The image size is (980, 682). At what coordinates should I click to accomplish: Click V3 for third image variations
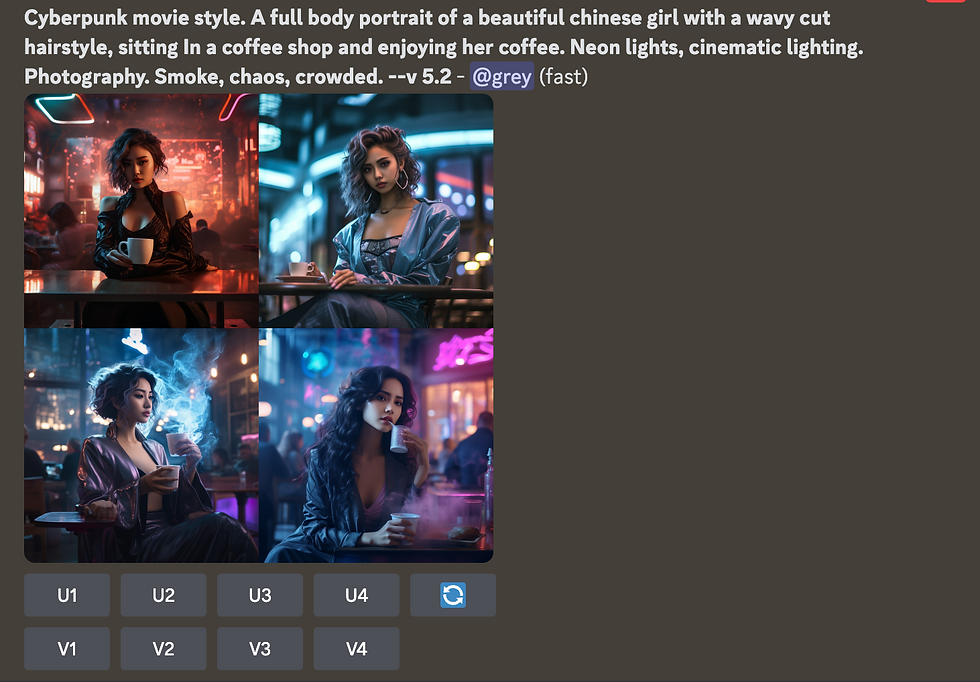coord(260,649)
